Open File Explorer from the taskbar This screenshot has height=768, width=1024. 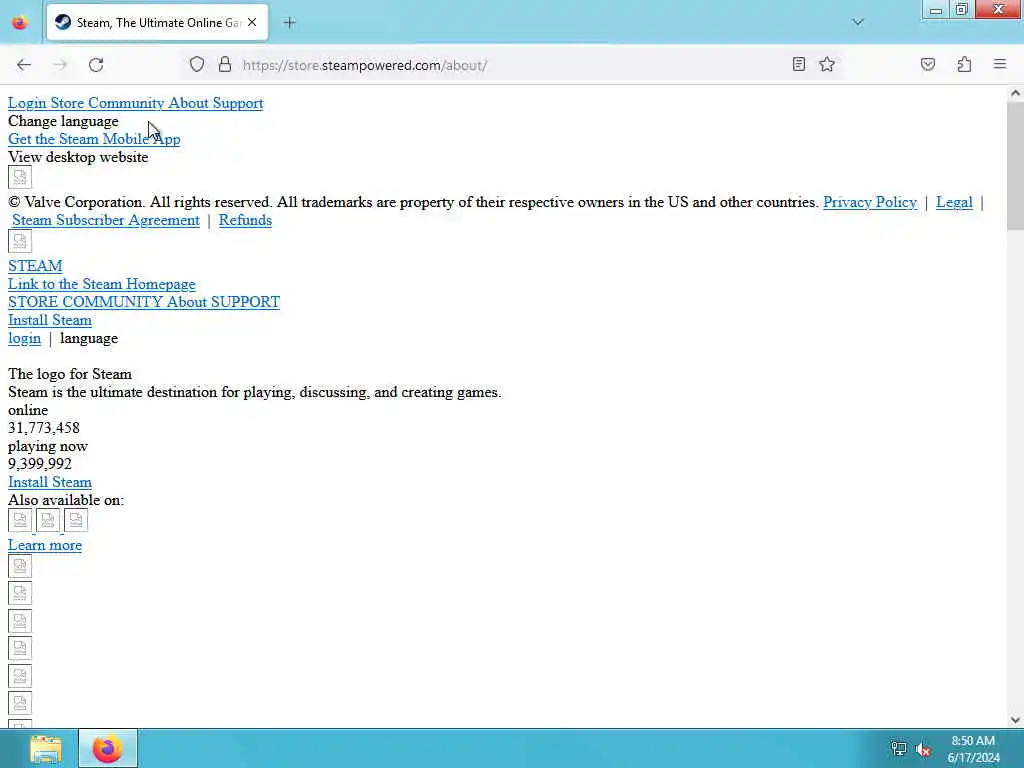click(46, 749)
